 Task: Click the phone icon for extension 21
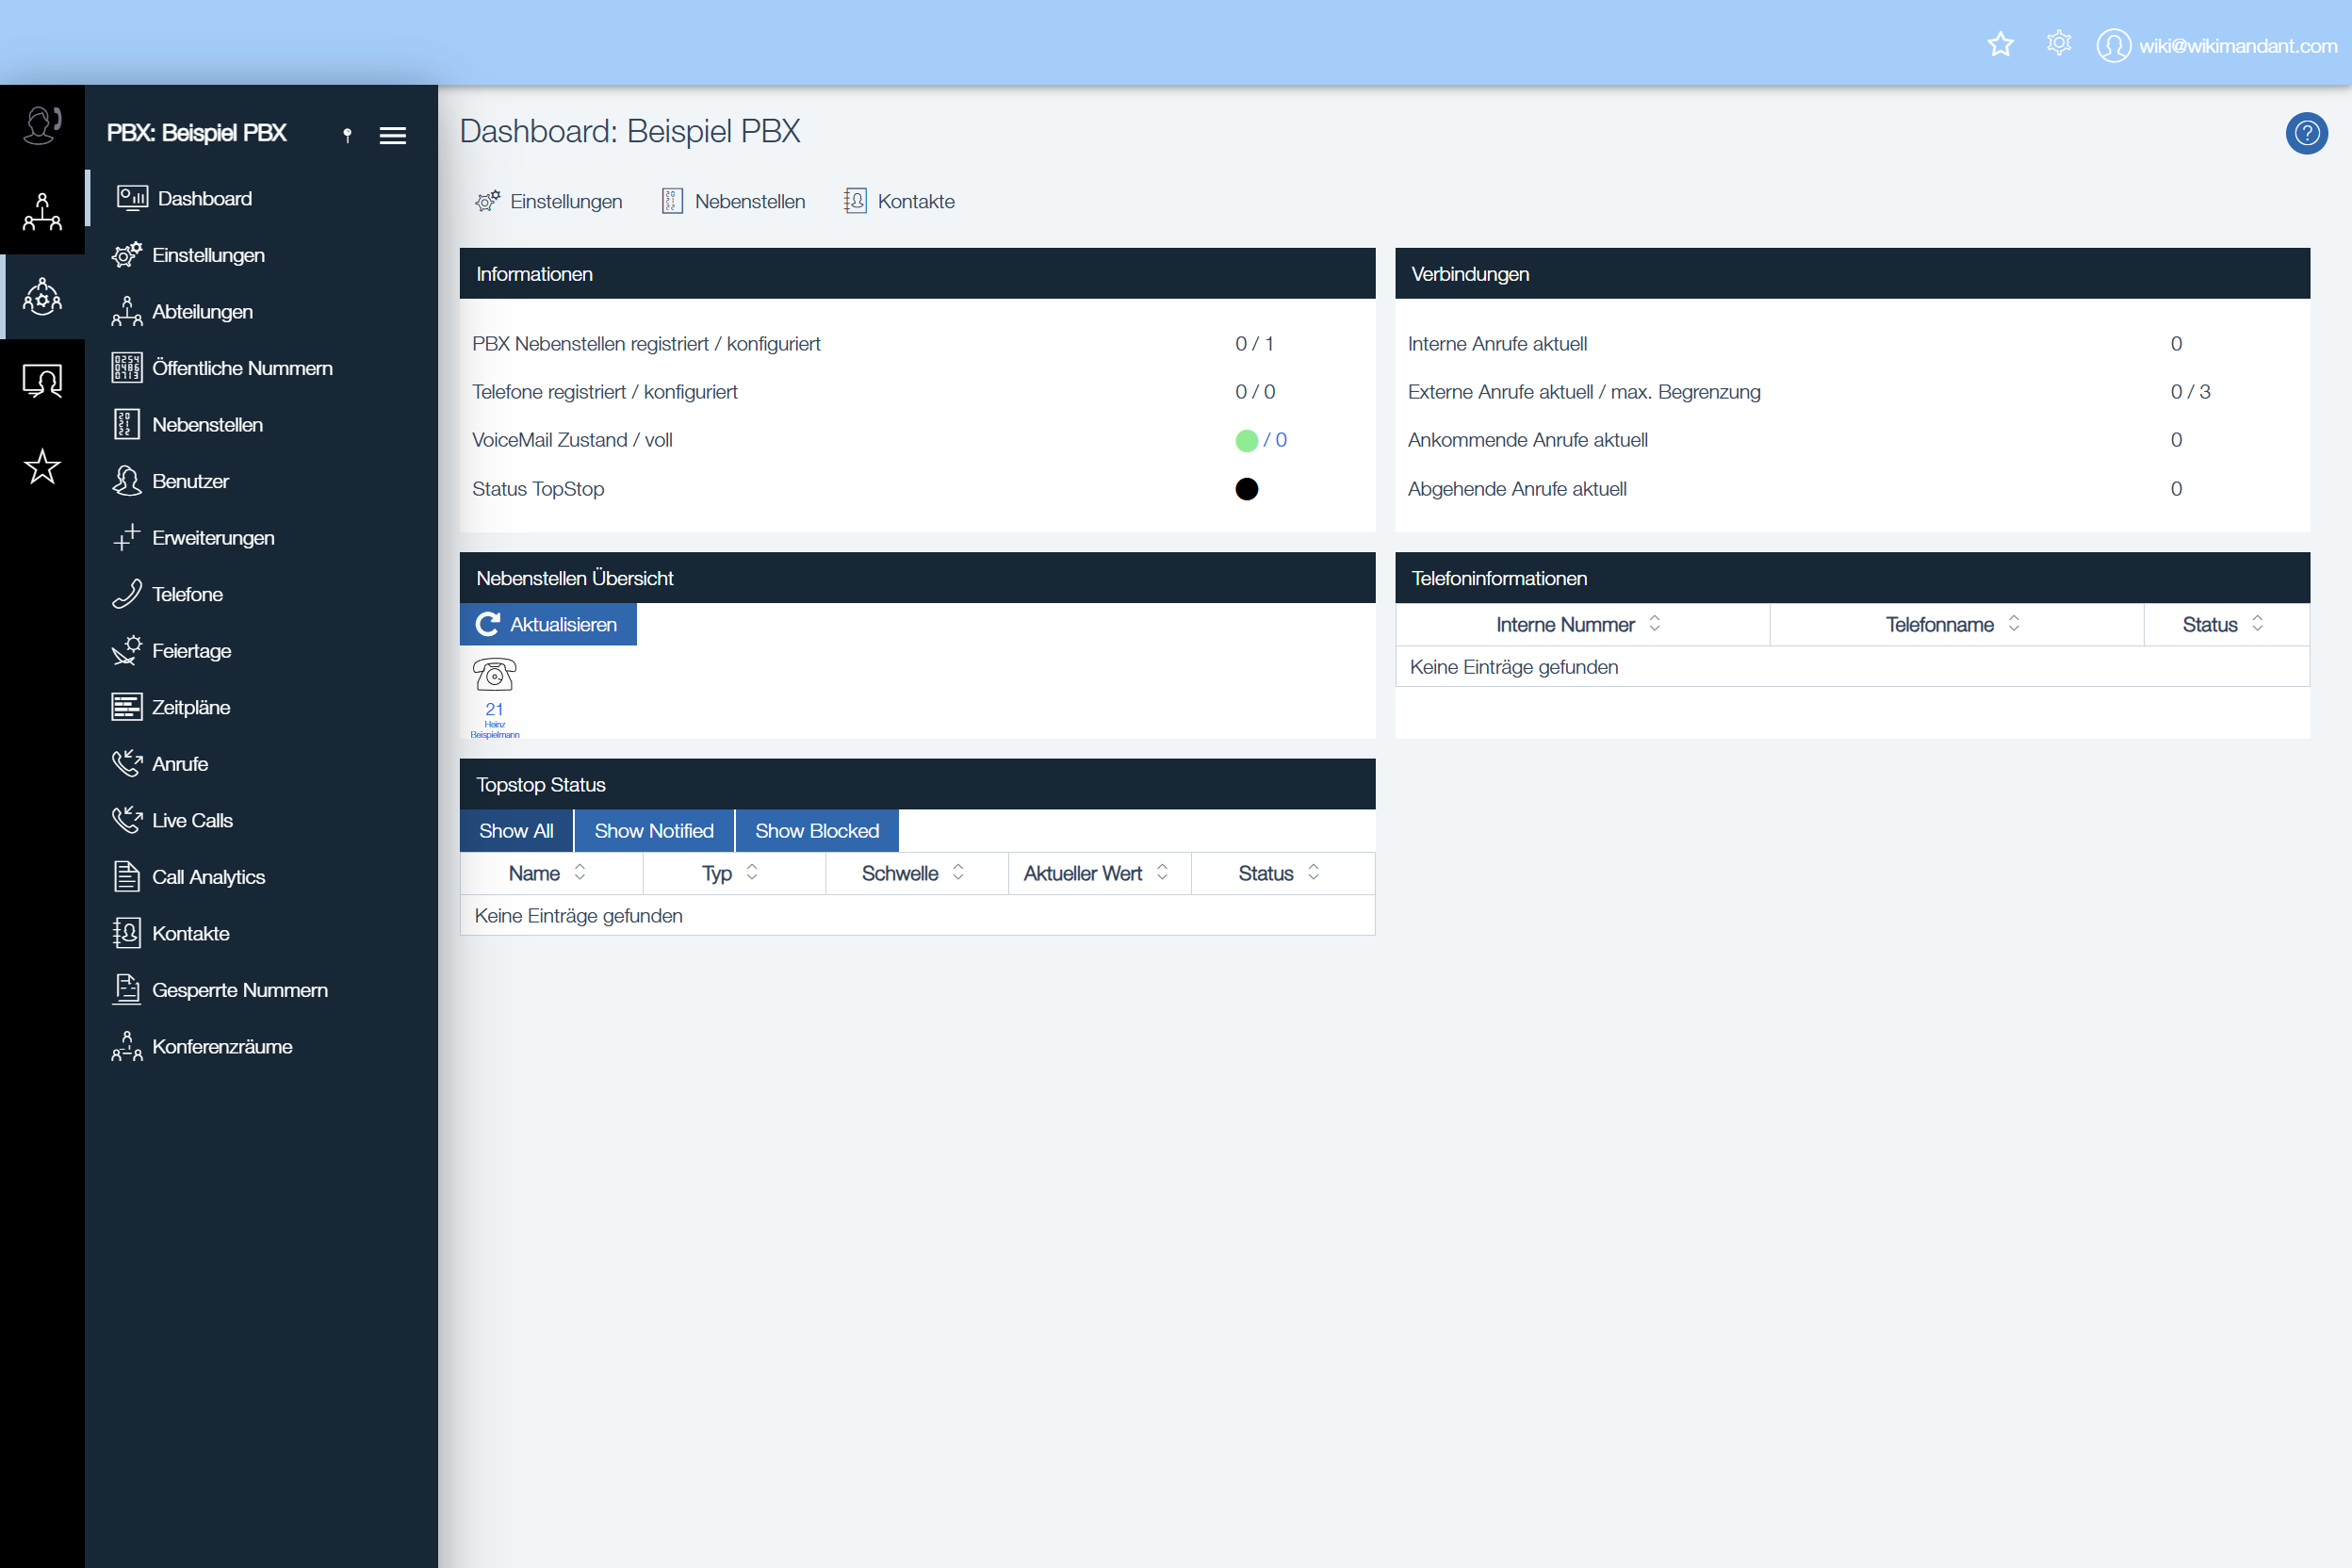tap(494, 675)
